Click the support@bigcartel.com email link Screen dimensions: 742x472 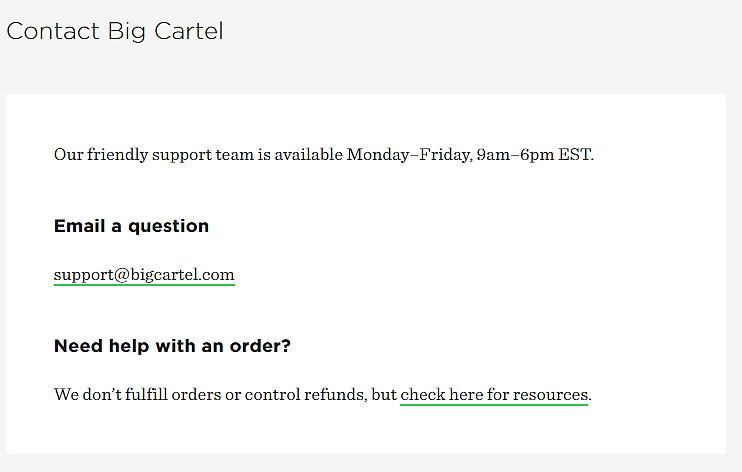click(144, 275)
